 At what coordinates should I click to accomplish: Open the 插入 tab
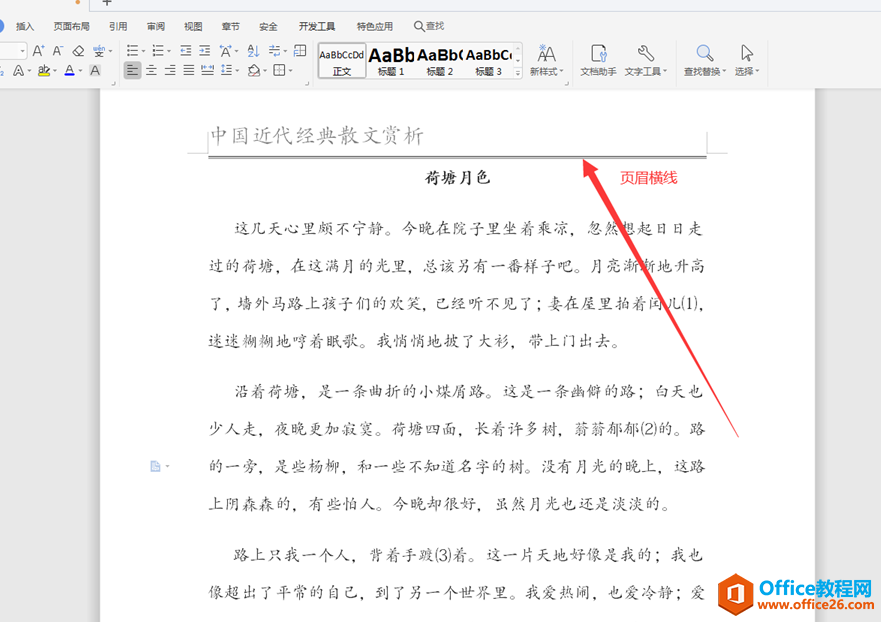coord(25,26)
